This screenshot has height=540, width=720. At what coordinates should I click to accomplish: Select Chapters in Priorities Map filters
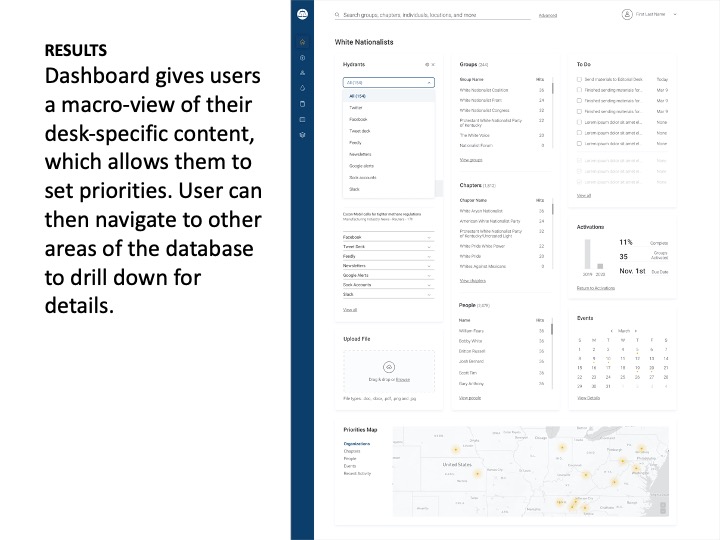tap(352, 451)
